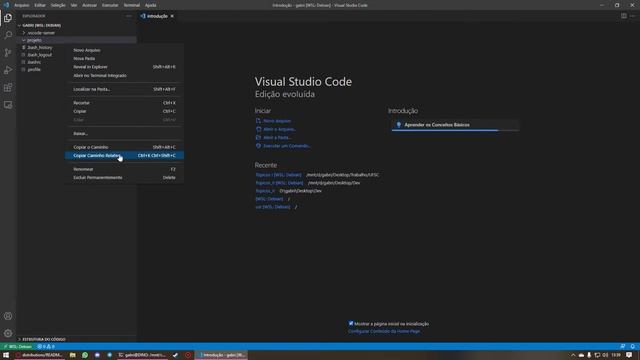Expand the .vscode-server folder

click(x=41, y=33)
